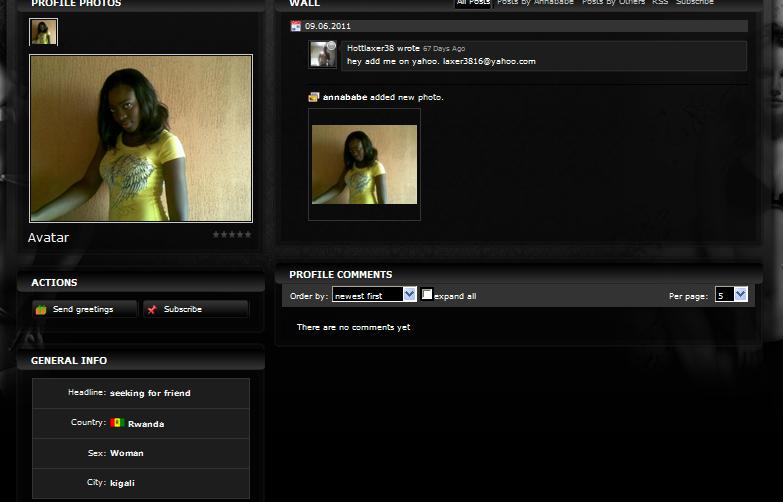Click the 'Avatar' photo caption
This screenshot has width=783, height=502.
click(x=48, y=237)
